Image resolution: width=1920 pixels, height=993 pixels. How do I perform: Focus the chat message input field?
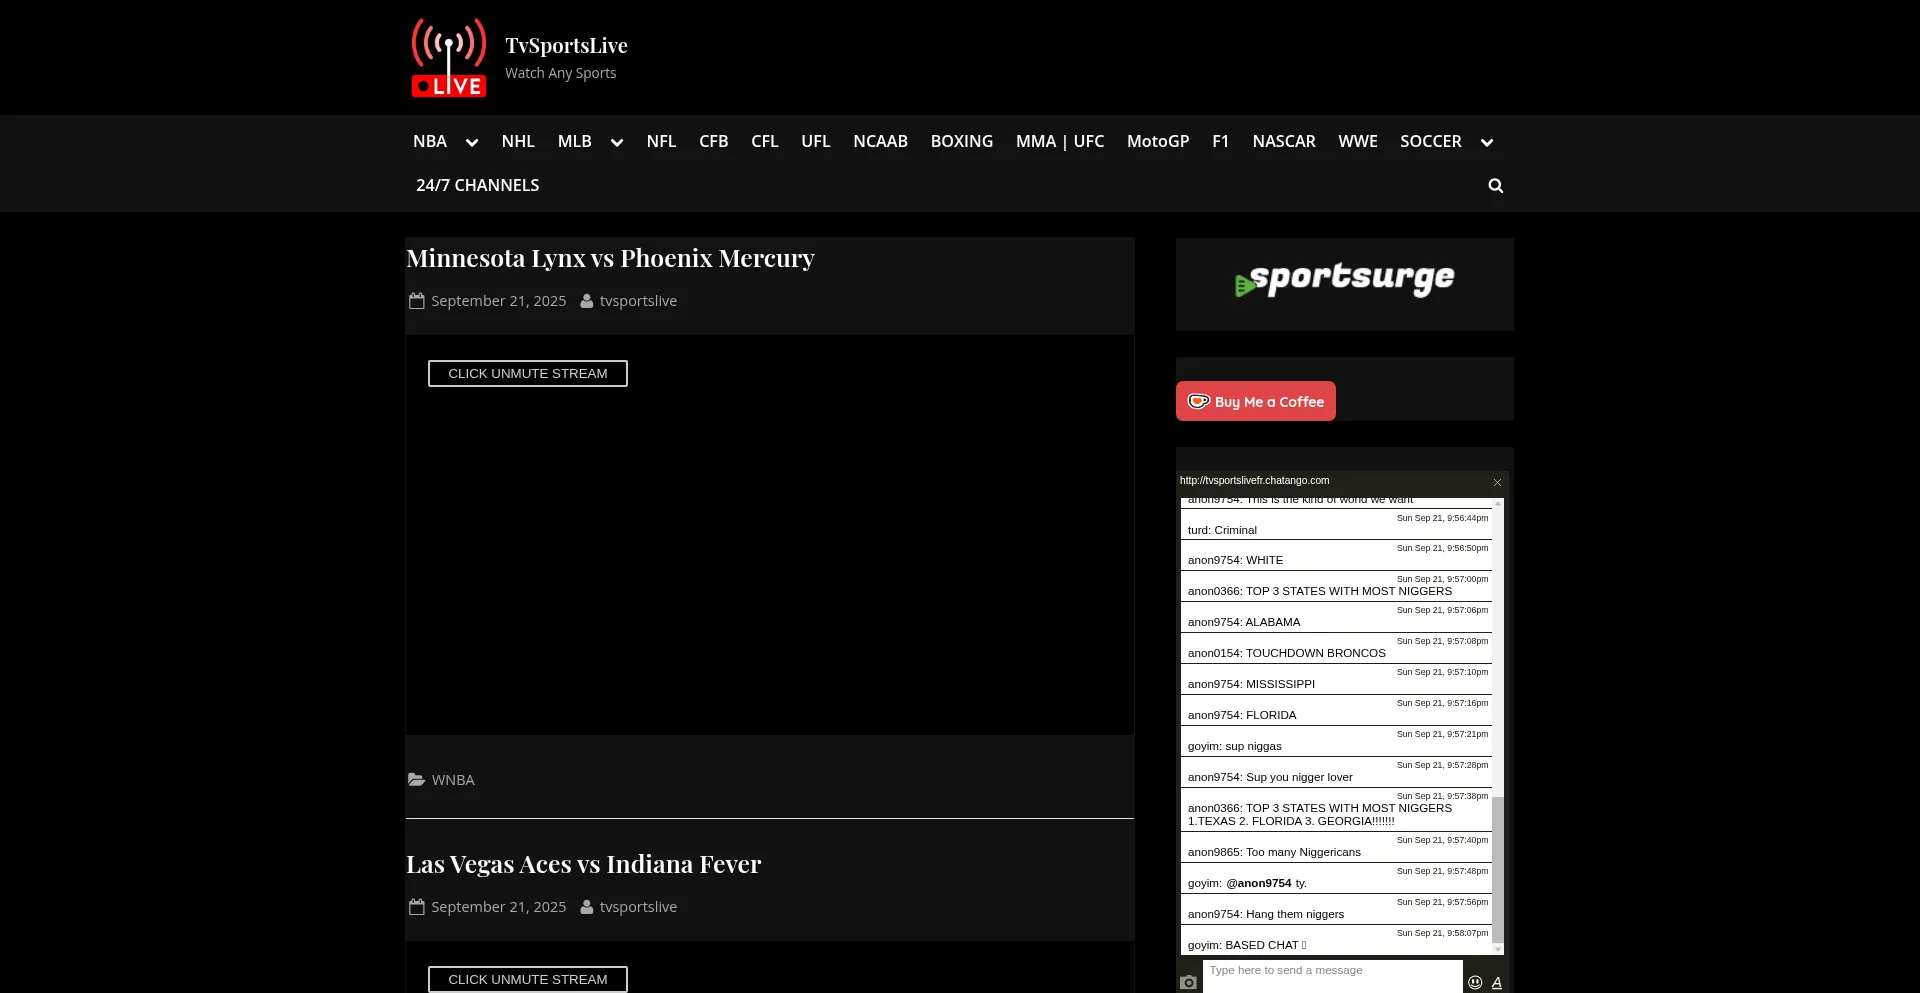pyautogui.click(x=1331, y=971)
